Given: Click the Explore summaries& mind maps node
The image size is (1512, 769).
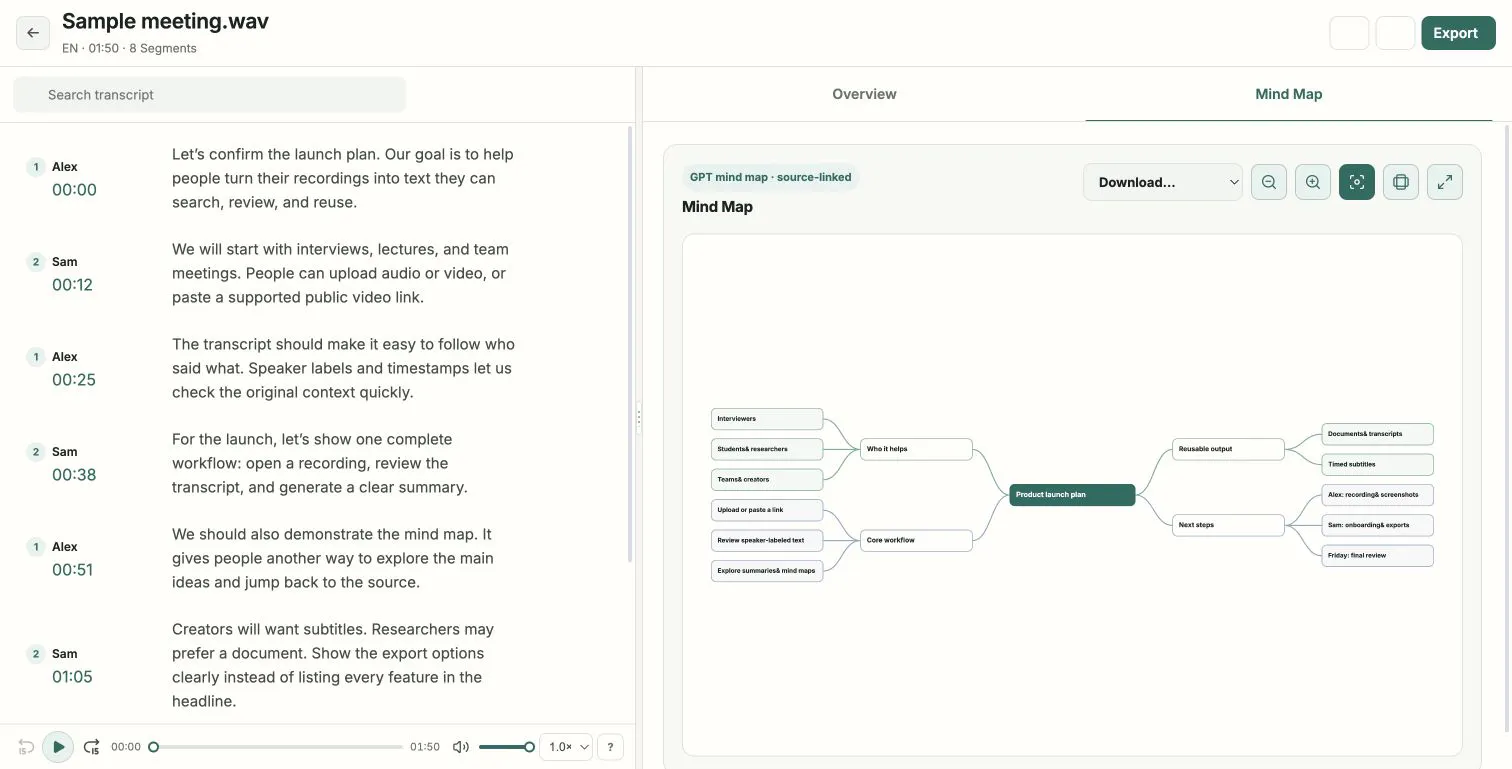Looking at the screenshot, I should [x=767, y=571].
